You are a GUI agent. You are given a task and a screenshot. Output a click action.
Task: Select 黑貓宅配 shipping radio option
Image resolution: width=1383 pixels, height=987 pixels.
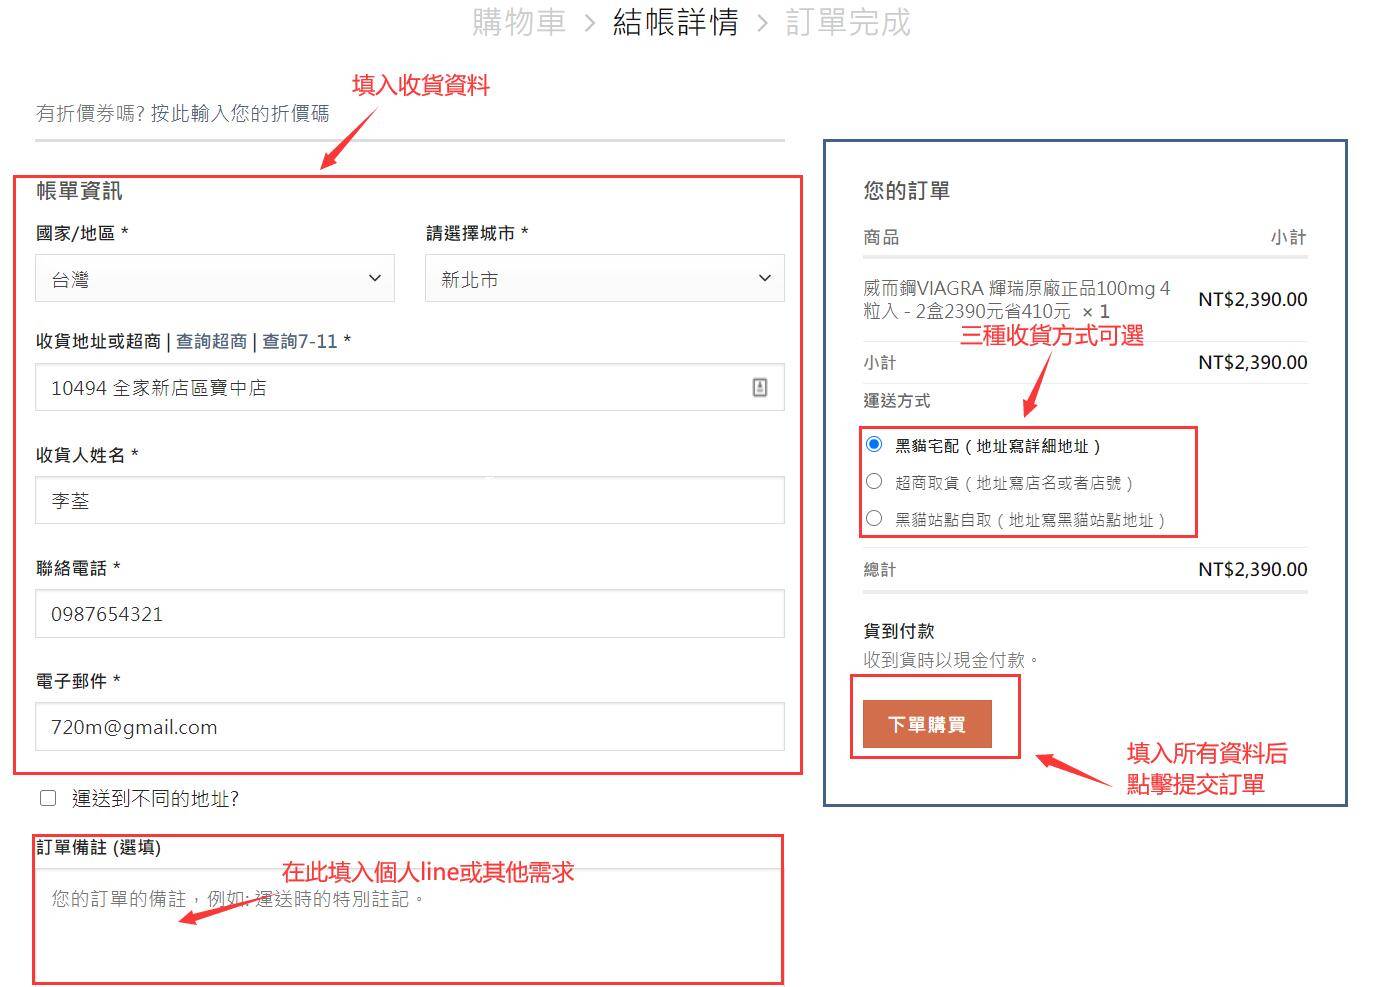click(874, 444)
